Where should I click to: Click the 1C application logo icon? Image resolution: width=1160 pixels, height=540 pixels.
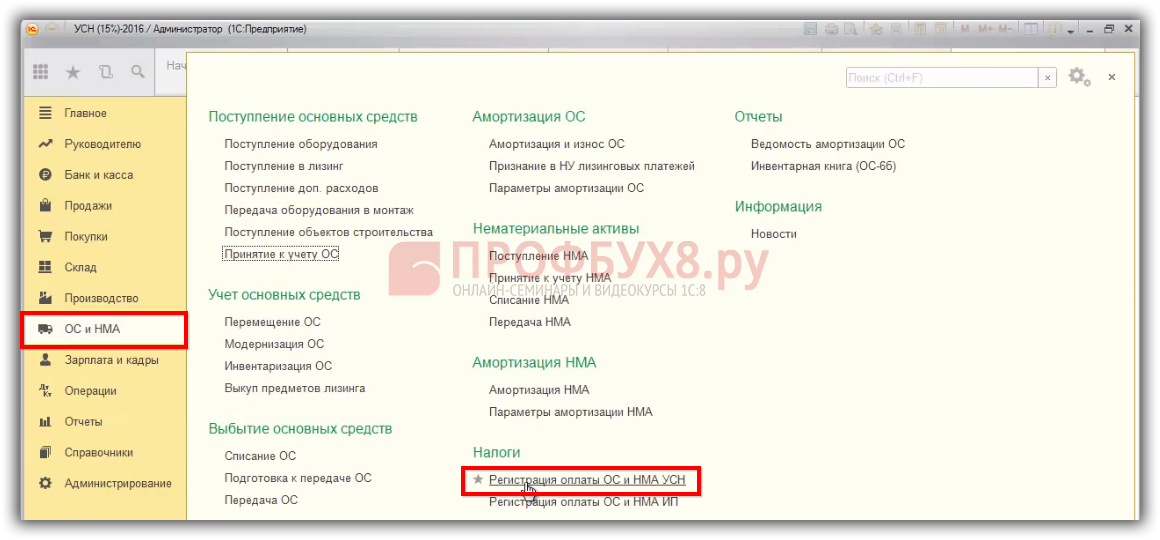click(31, 29)
